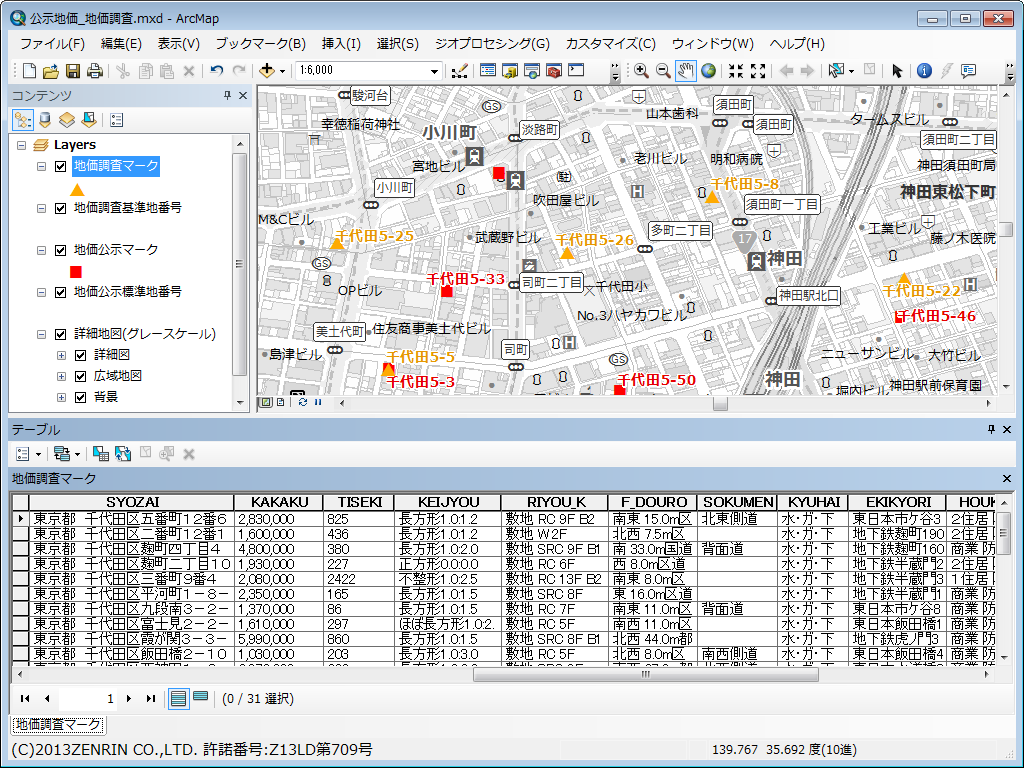Uncheck 地価調査マーク layer
This screenshot has width=1024, height=768.
(x=61, y=167)
